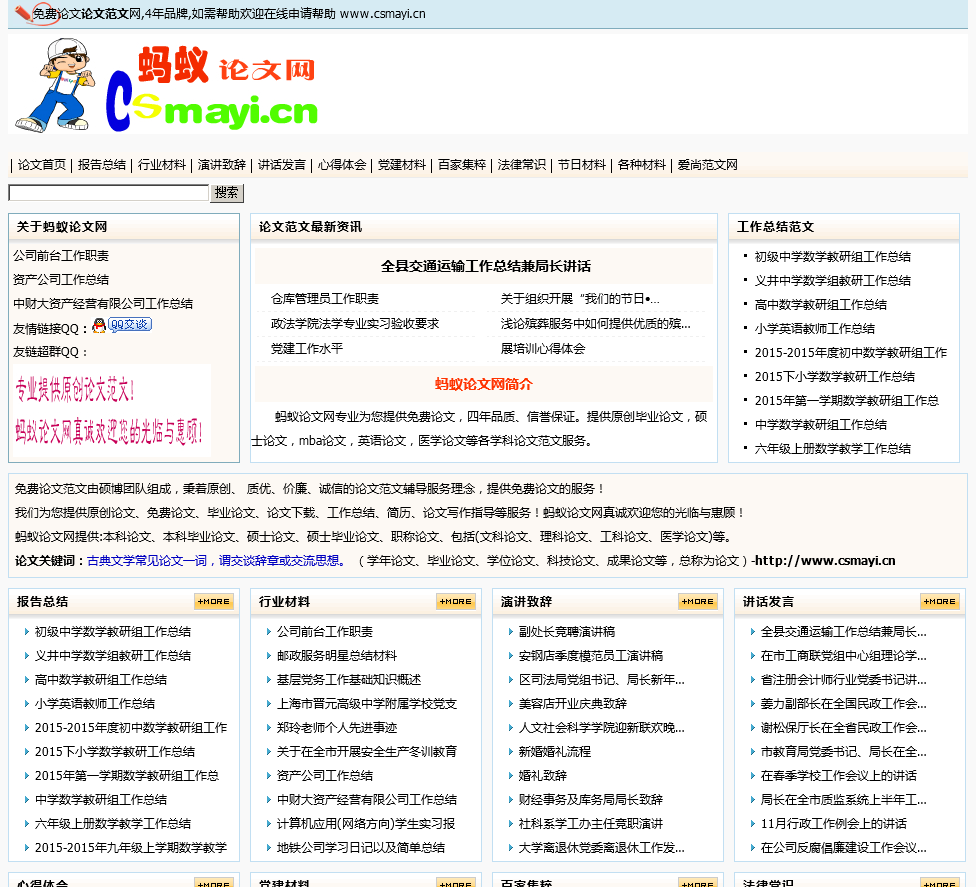The width and height of the screenshot is (976, 887).
Task: Open 上海市晋元高级中学附属学校党支 link
Action: (367, 704)
